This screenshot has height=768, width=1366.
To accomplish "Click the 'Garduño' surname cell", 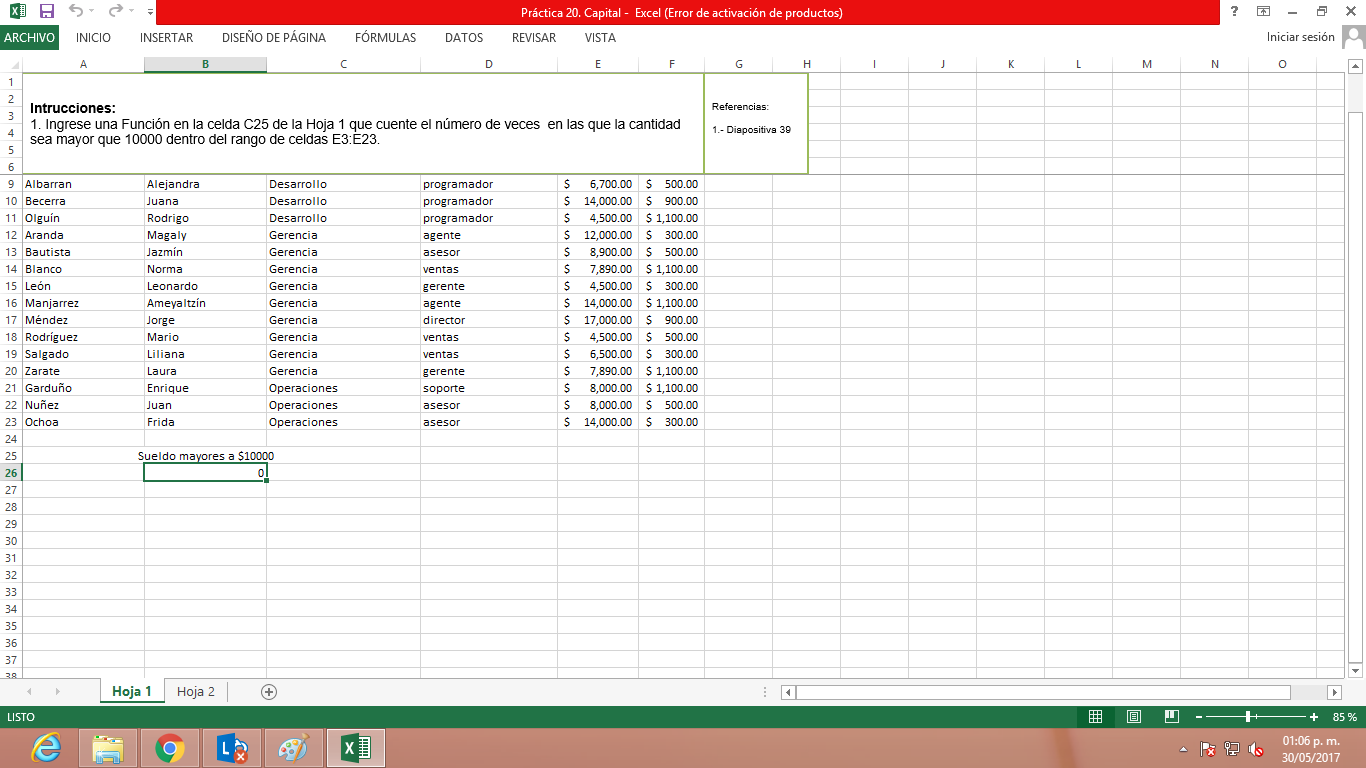I will pos(83,388).
